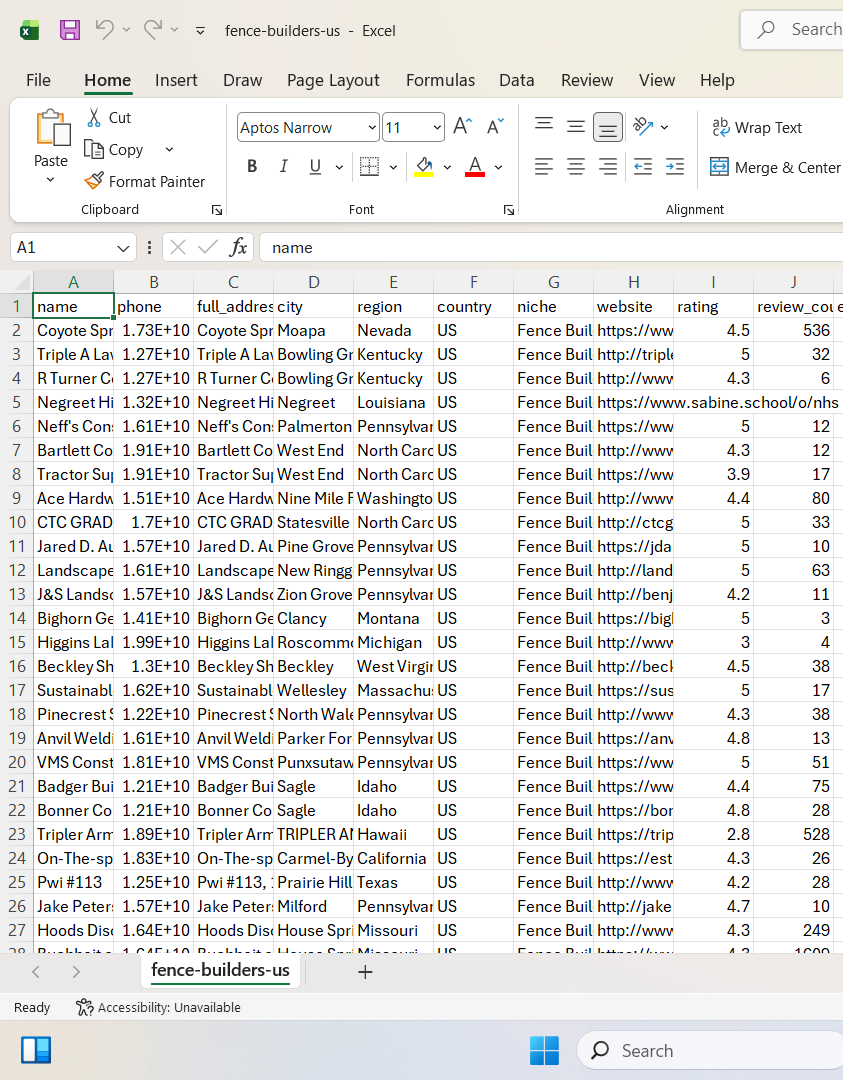Switch to the View tab

click(657, 80)
